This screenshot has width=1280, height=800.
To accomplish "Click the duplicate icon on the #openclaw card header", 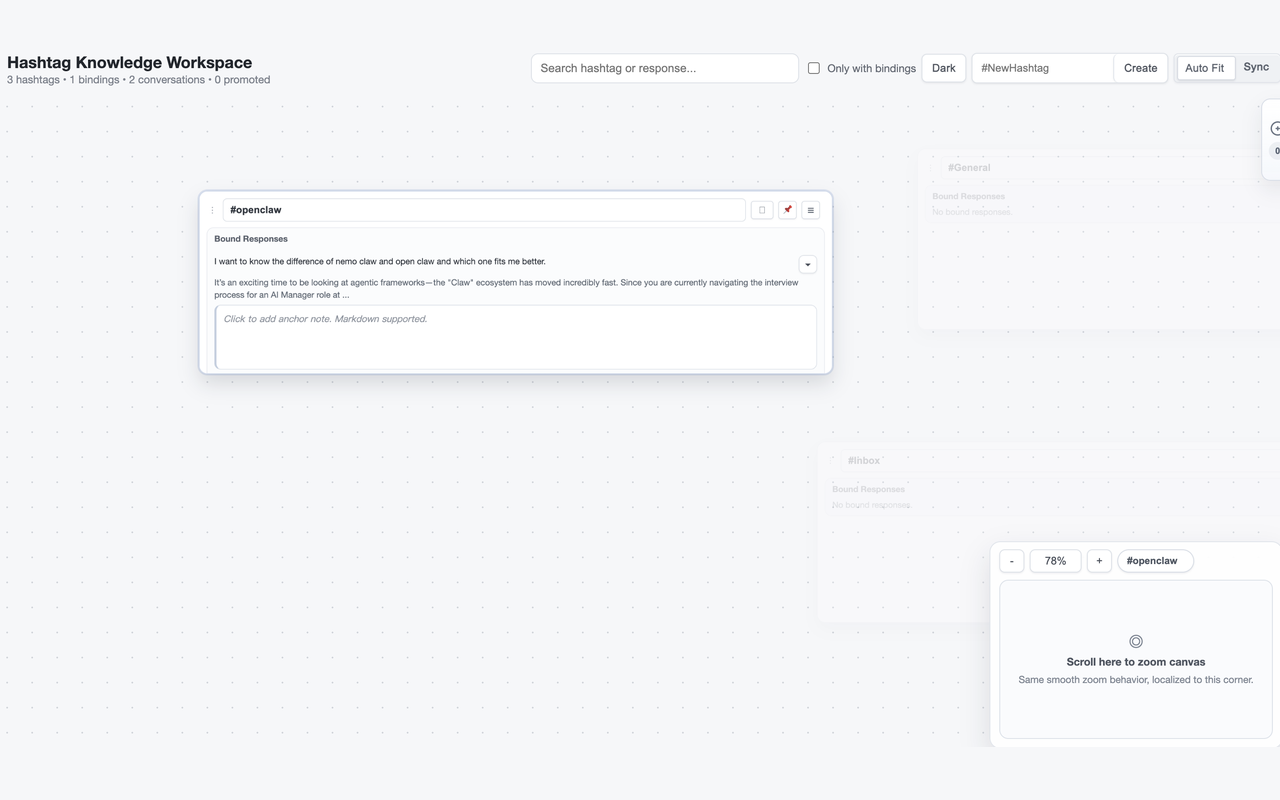I will tap(761, 209).
